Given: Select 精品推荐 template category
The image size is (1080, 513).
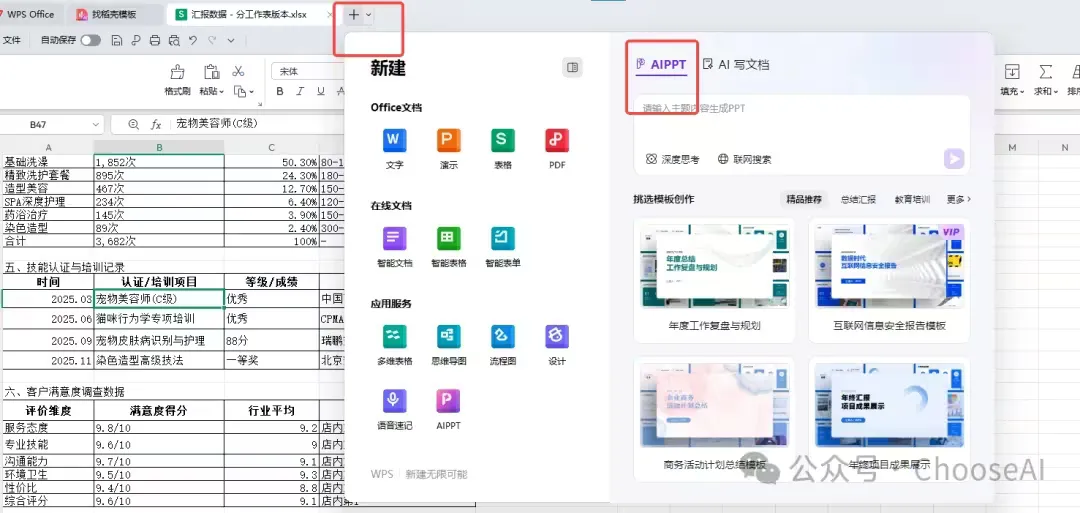Looking at the screenshot, I should 804,199.
